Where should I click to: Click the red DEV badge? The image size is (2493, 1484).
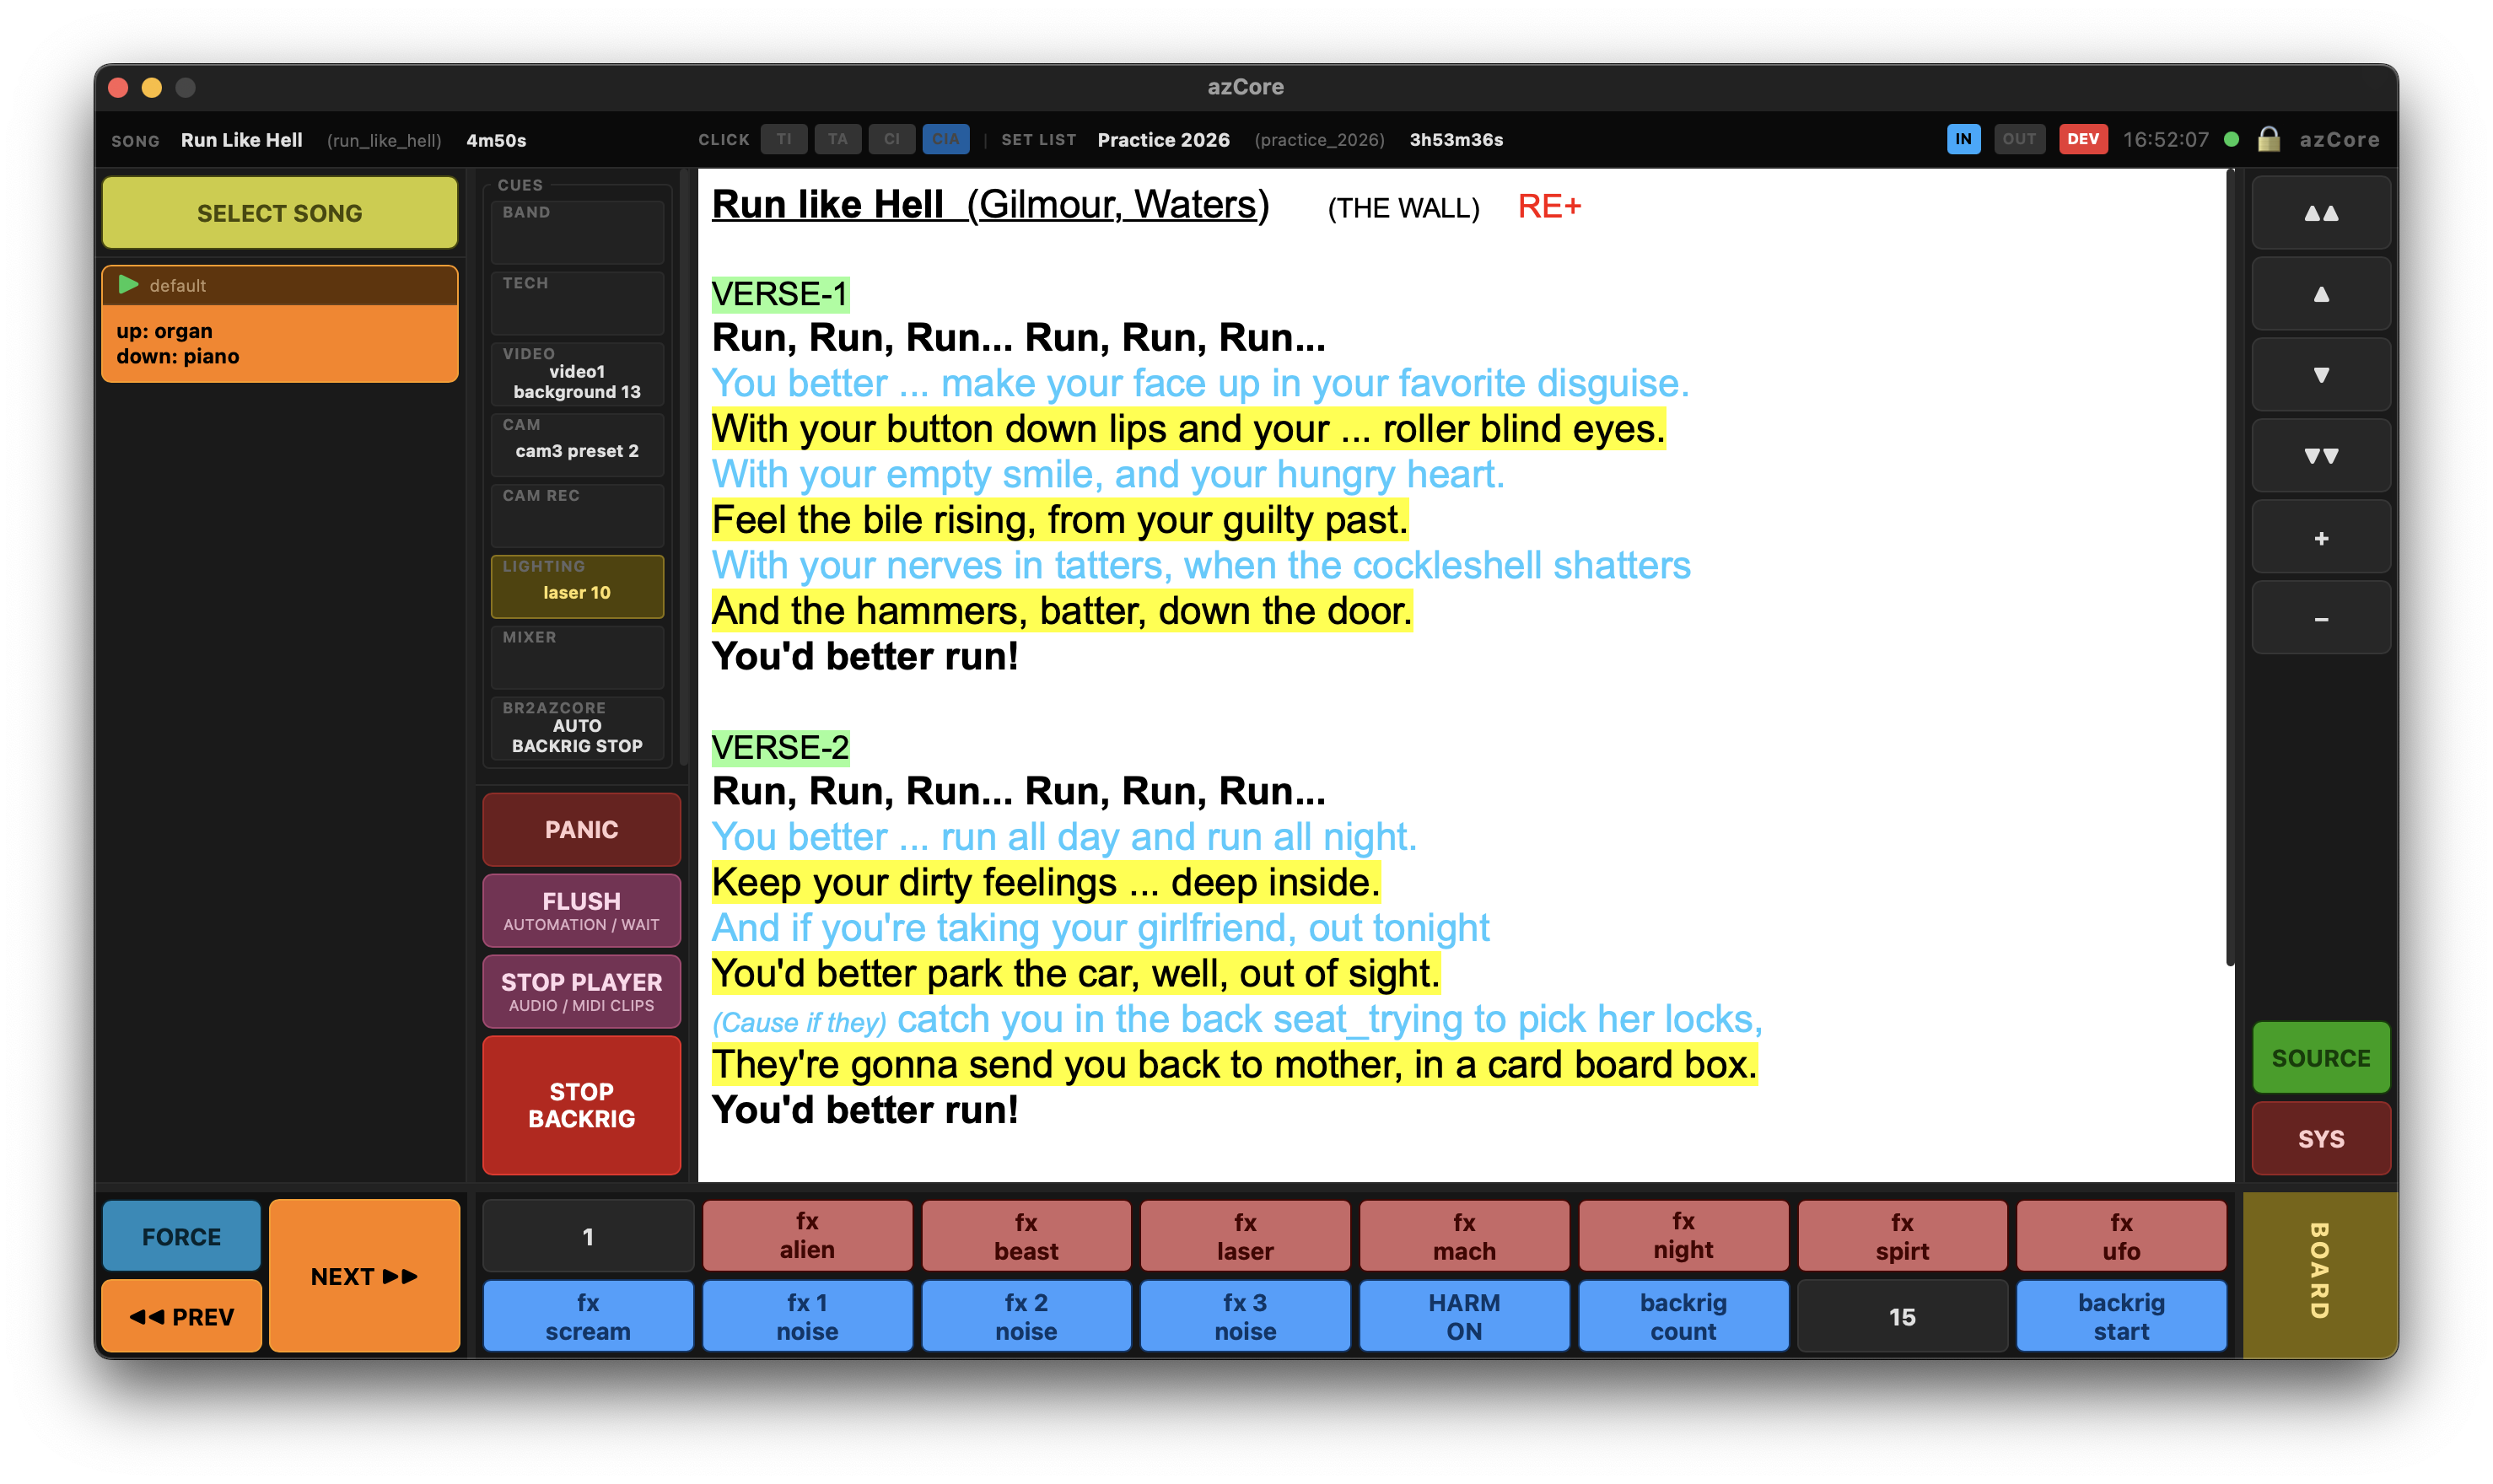point(2083,139)
